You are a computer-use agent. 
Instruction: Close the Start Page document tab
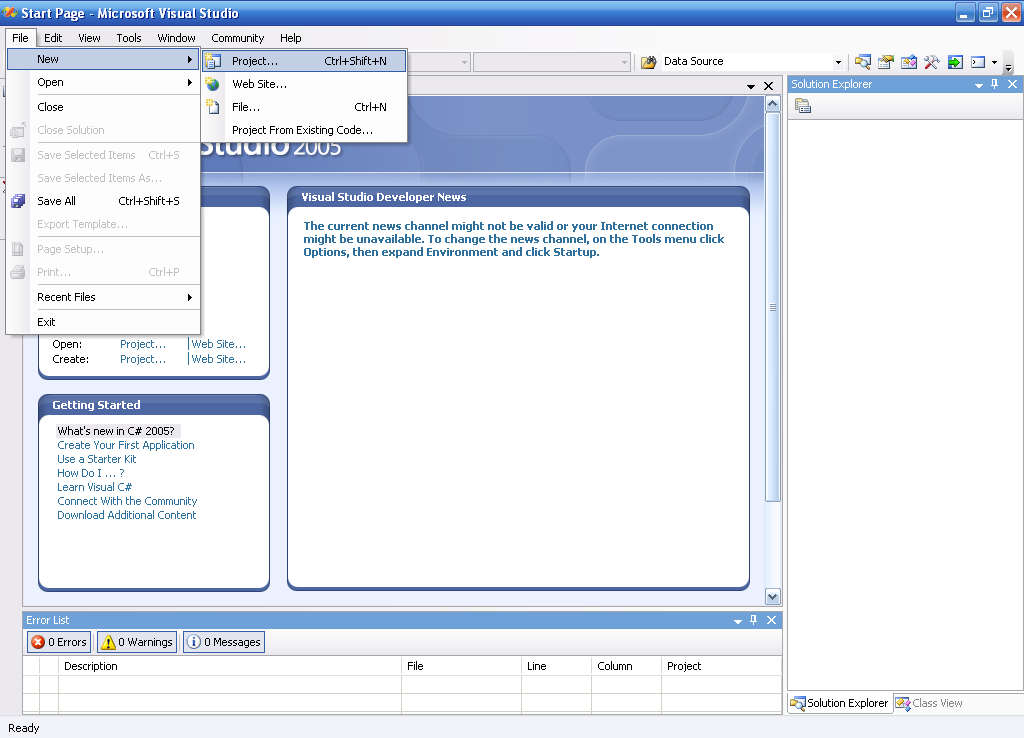coord(769,86)
